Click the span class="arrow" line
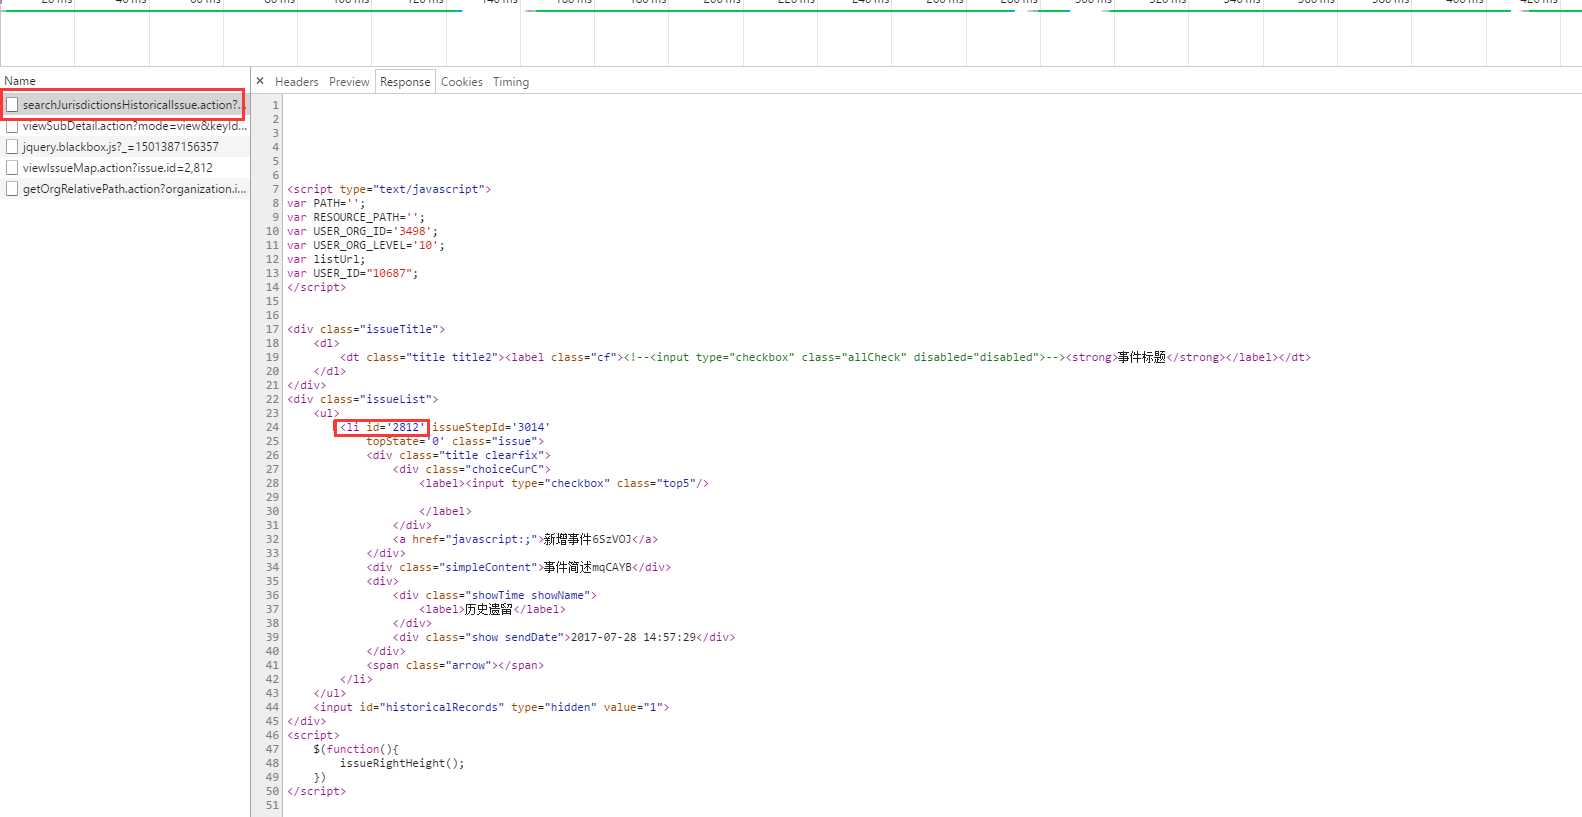Viewport: 1582px width, 817px height. [455, 665]
